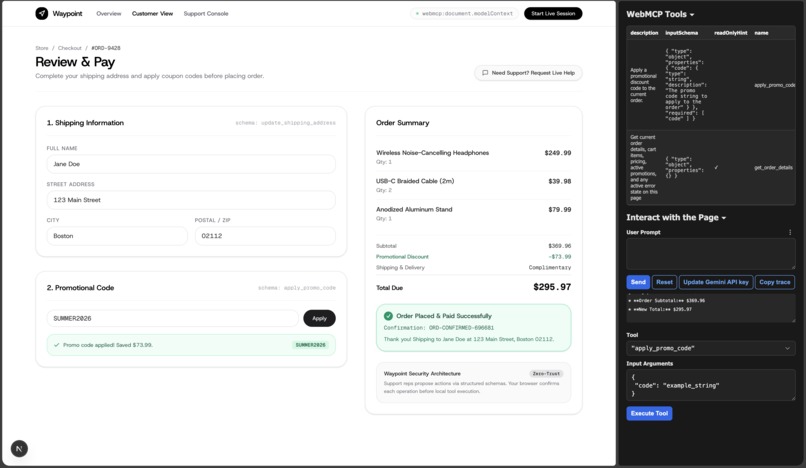The width and height of the screenshot is (806, 468).
Task: Click the readOnlyHint column header
Action: (x=730, y=33)
